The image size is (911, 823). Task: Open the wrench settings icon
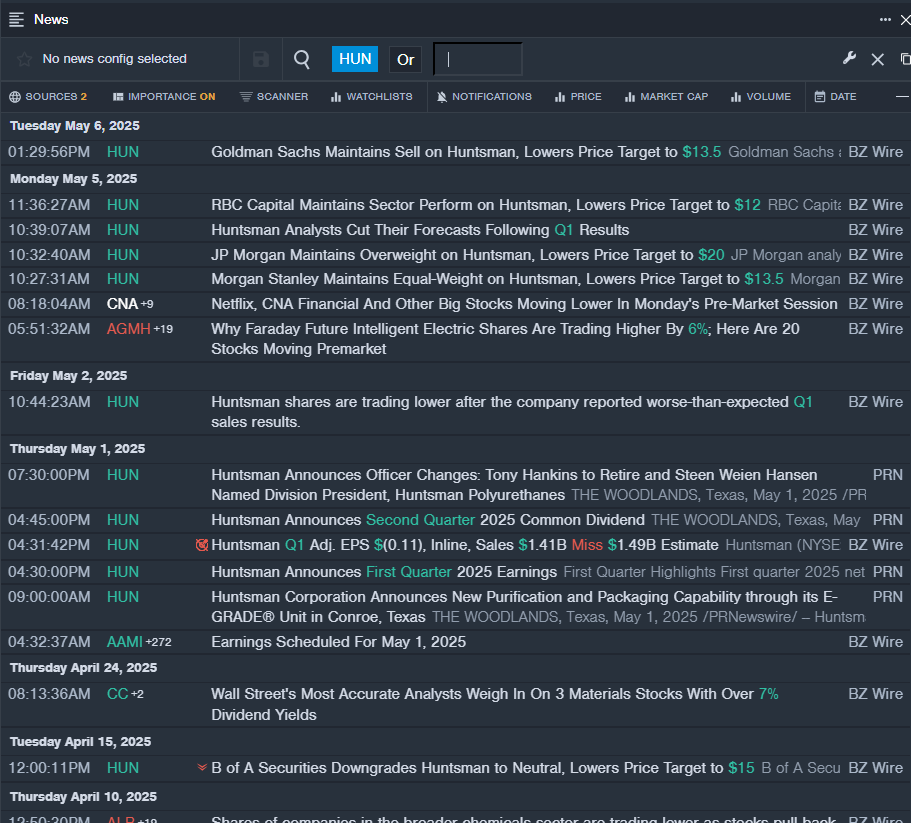(849, 59)
